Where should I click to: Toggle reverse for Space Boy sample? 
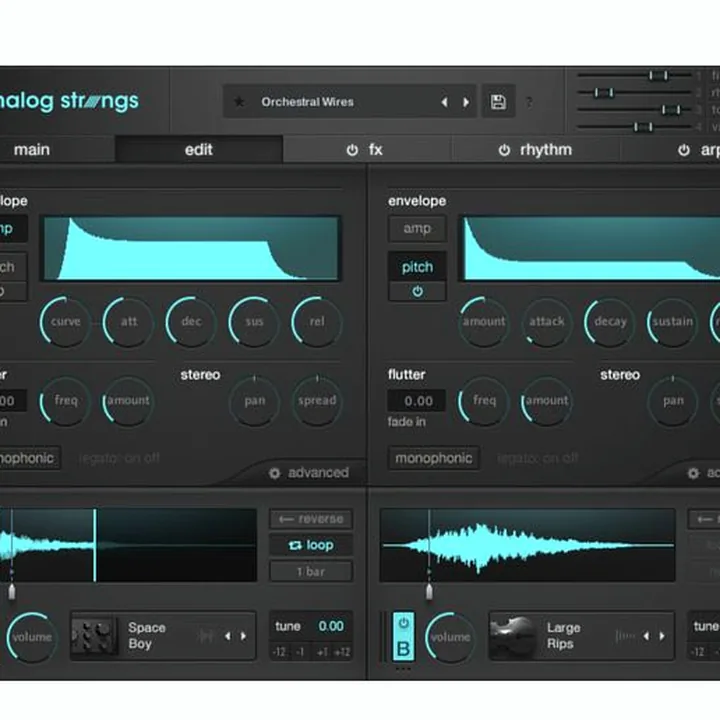(x=311, y=519)
